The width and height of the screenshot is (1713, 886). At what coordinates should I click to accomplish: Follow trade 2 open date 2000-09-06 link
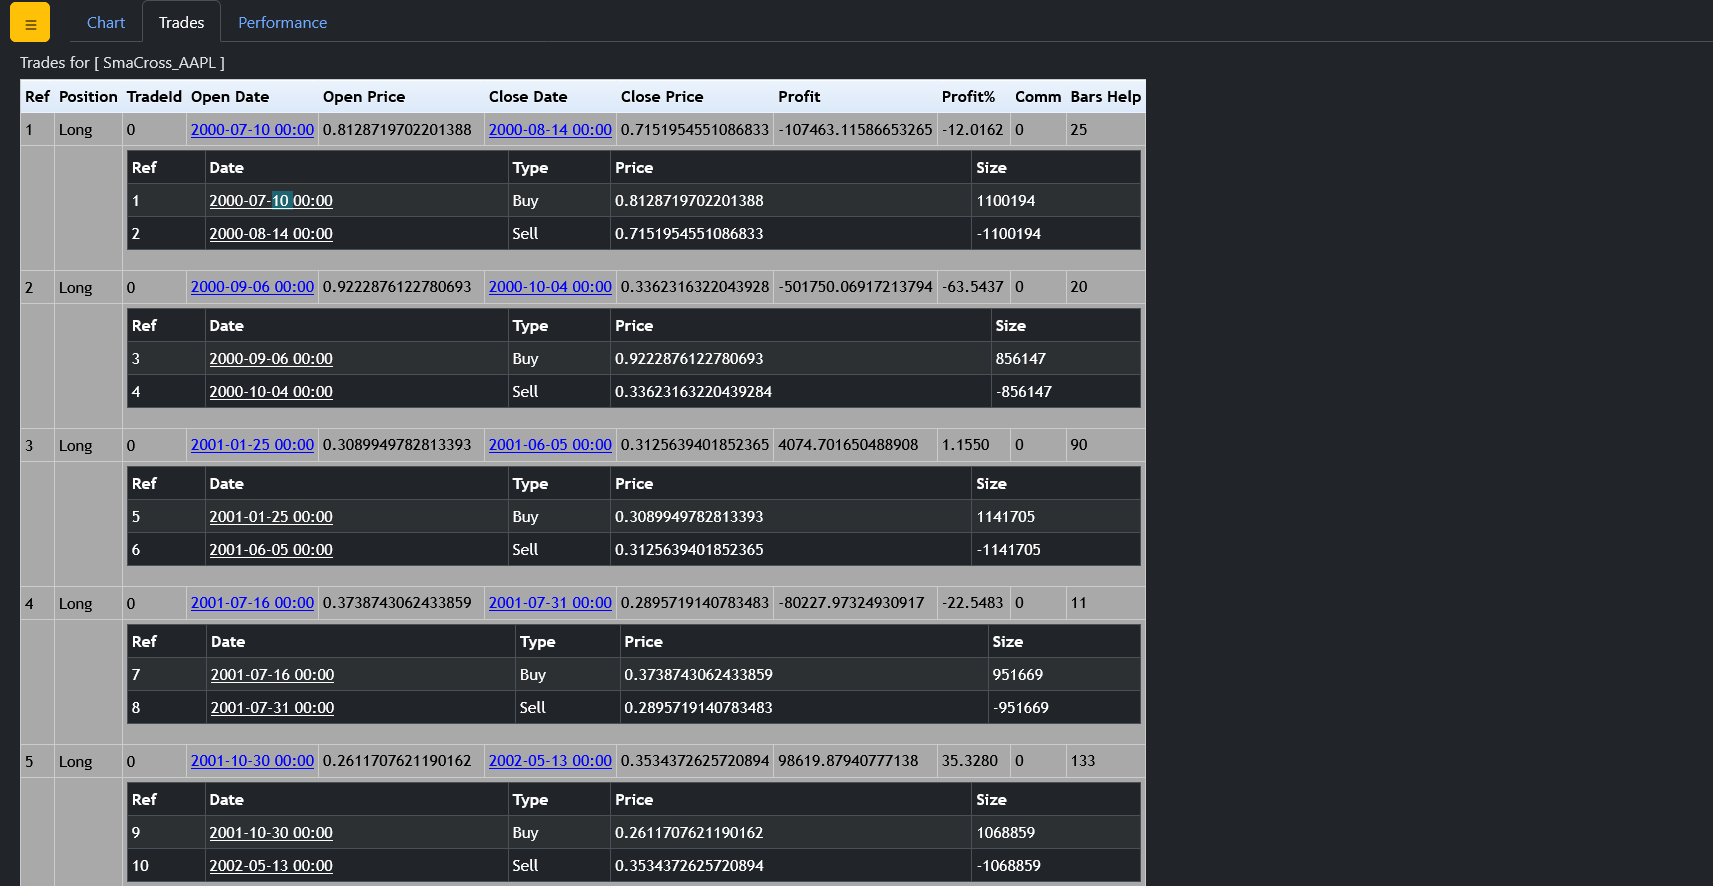[x=252, y=287]
